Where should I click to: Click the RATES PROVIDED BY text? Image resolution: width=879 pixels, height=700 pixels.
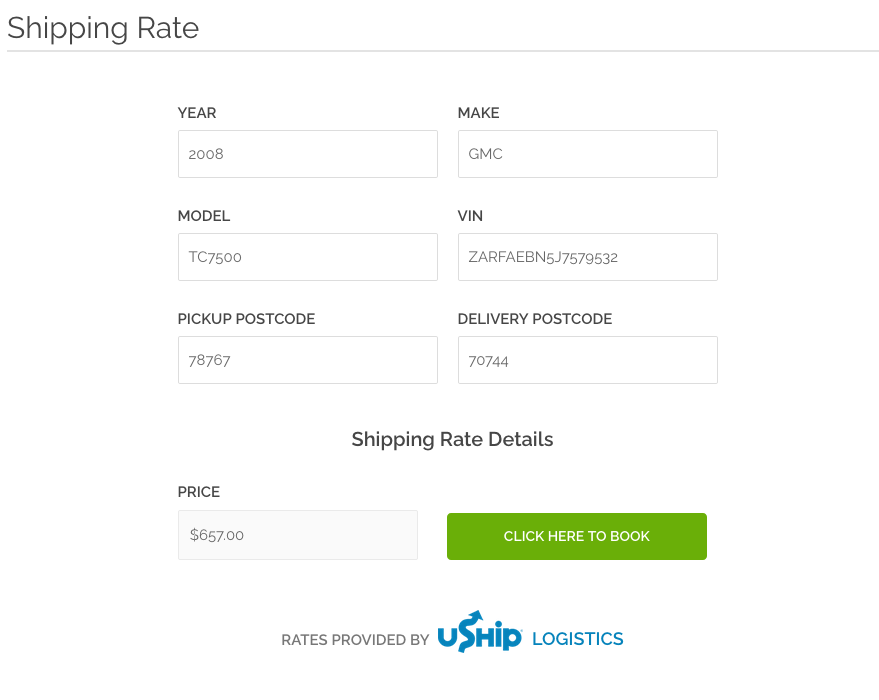pos(355,640)
